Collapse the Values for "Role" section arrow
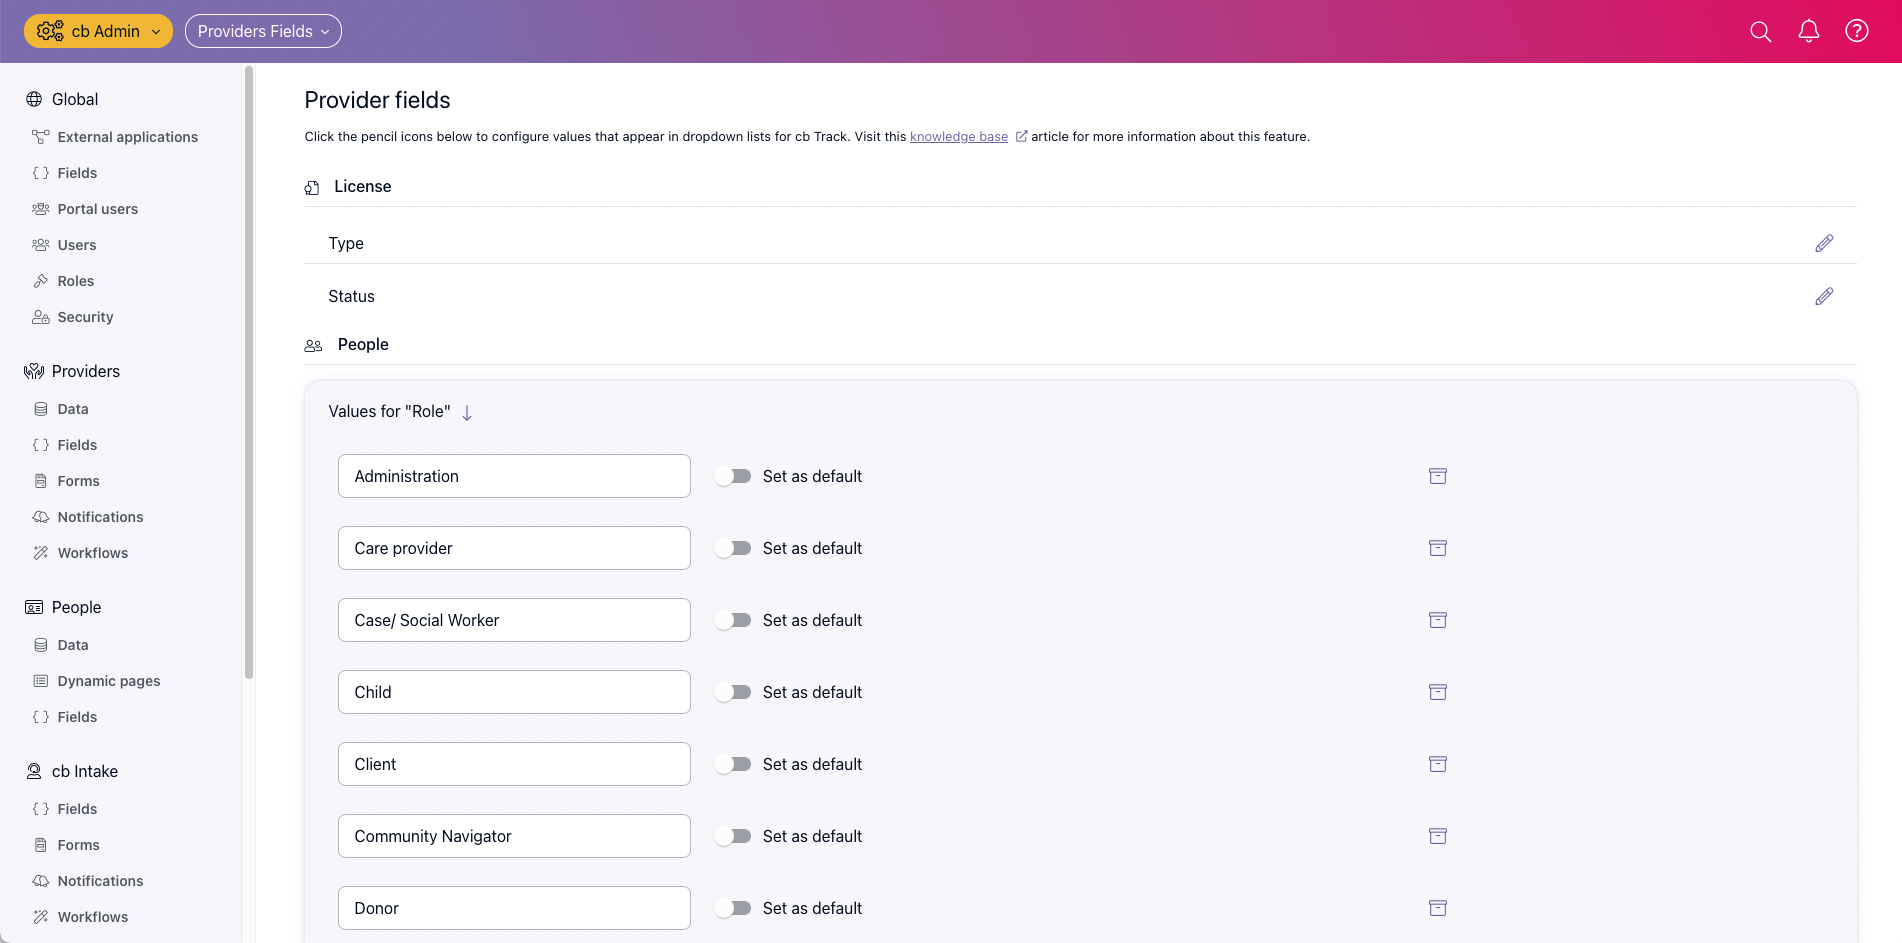Image resolution: width=1902 pixels, height=943 pixels. coord(467,412)
